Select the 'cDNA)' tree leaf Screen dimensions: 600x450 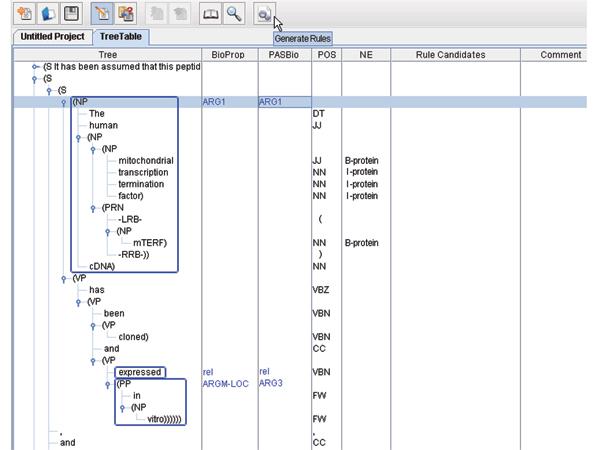click(x=102, y=267)
